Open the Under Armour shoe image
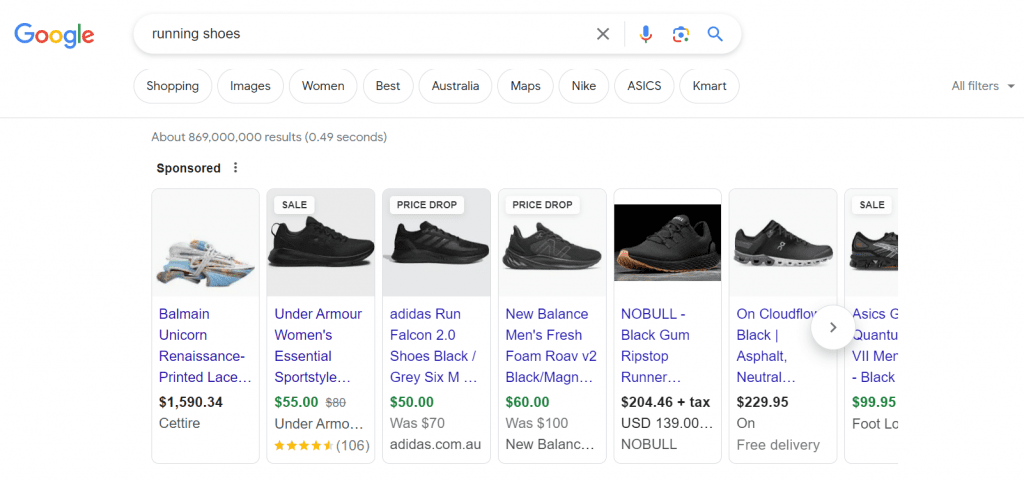Screen dimensions: 1024x481 click(x=321, y=243)
